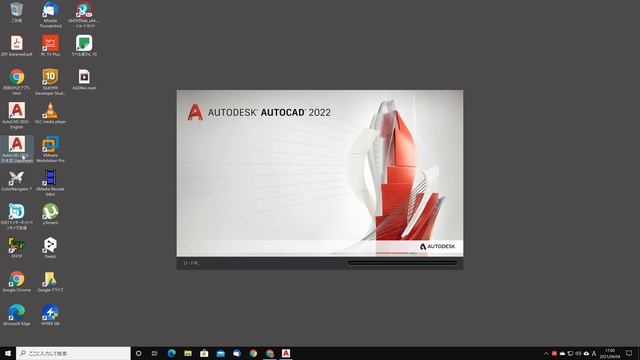Select the Mozilla Thunderbird desktop shortcut
640x360 pixels.
(50, 14)
